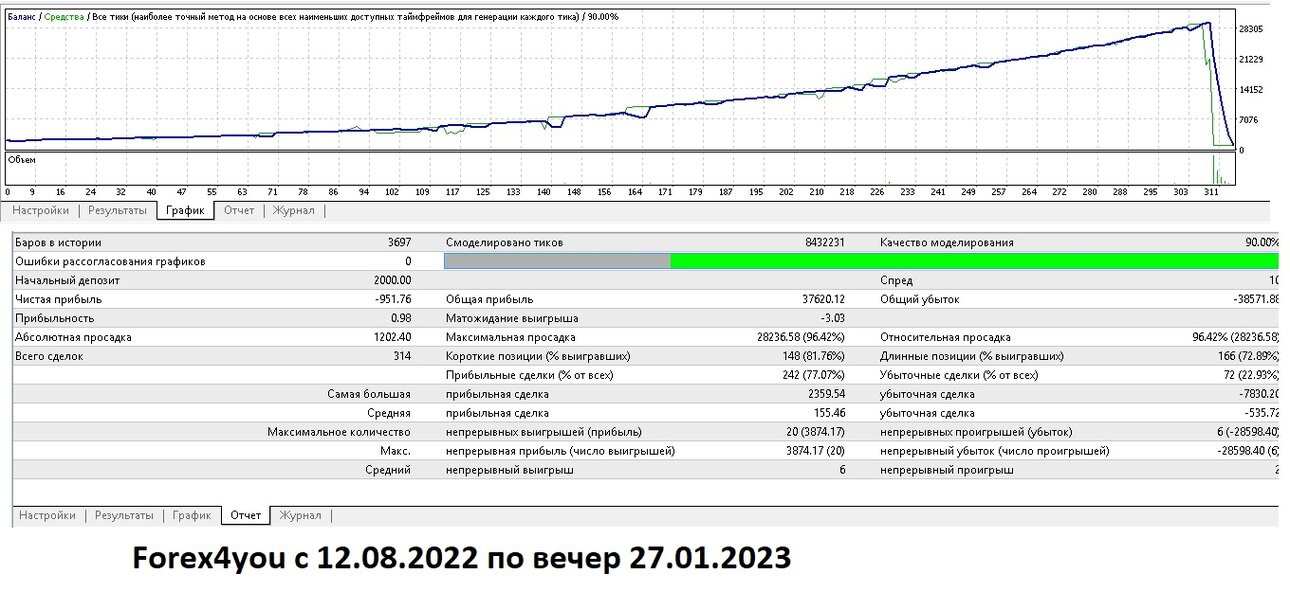Open the Настройки tab directly under the chart
The width and height of the screenshot is (1290, 610).
(41, 211)
